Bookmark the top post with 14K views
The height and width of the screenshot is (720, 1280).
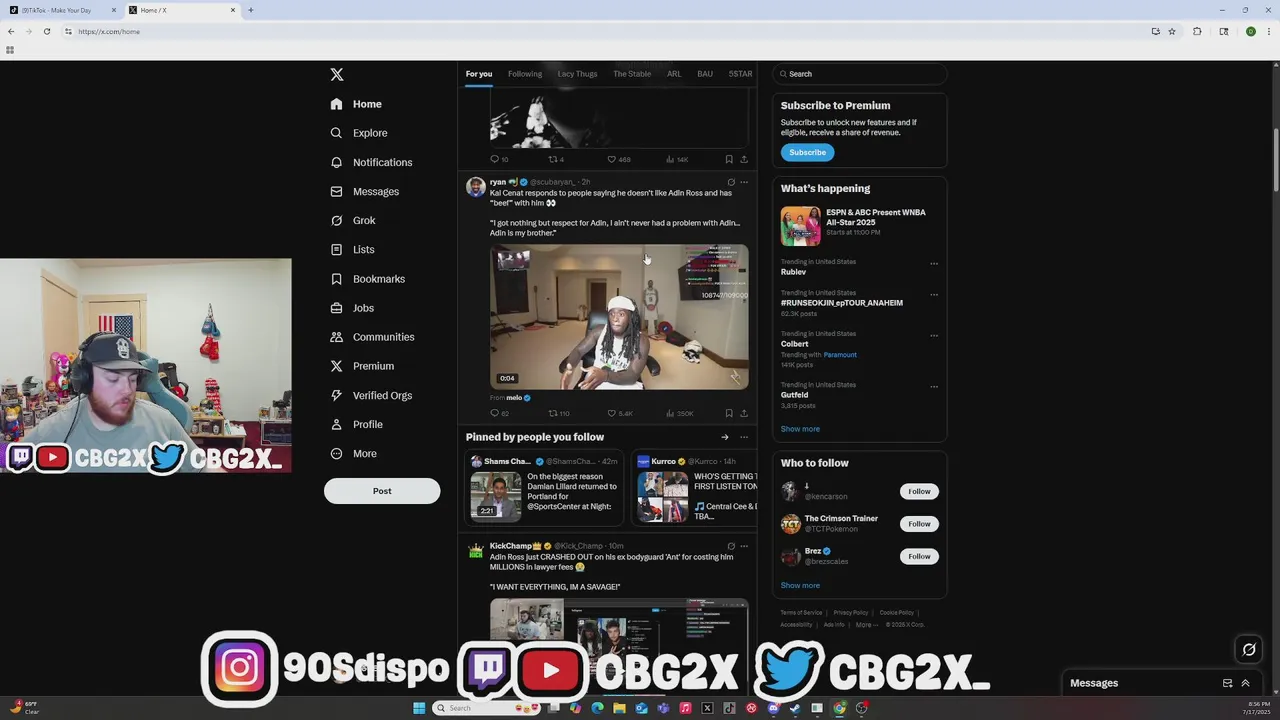[729, 159]
